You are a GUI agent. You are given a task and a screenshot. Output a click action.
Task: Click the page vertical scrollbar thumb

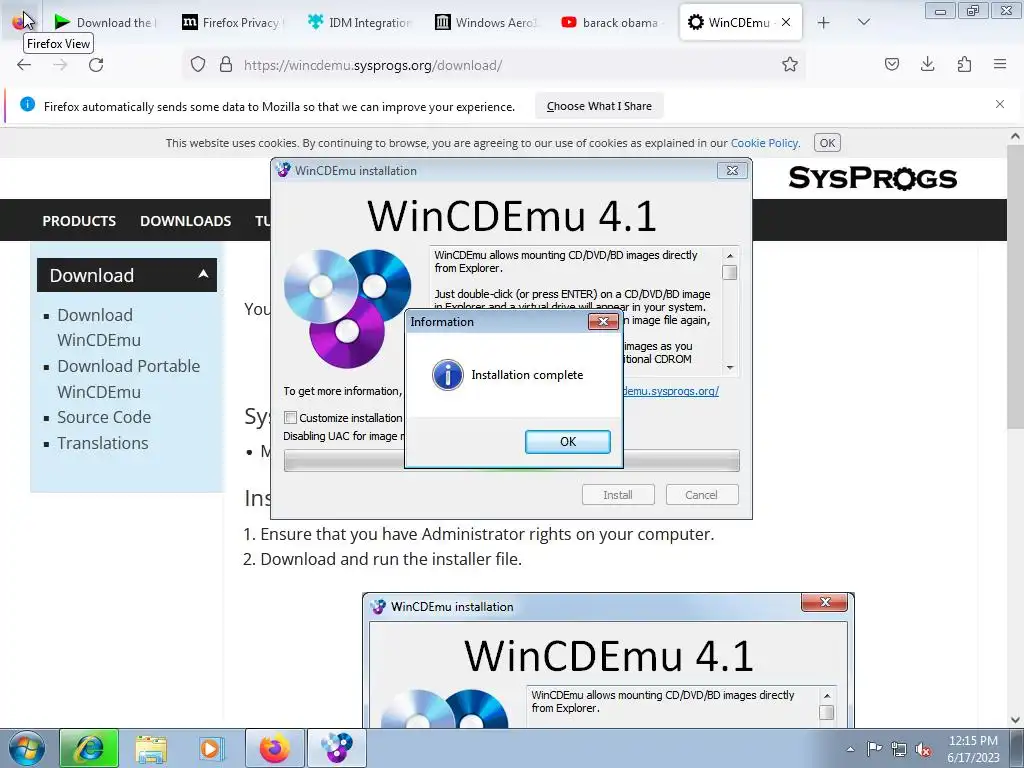click(x=1014, y=286)
